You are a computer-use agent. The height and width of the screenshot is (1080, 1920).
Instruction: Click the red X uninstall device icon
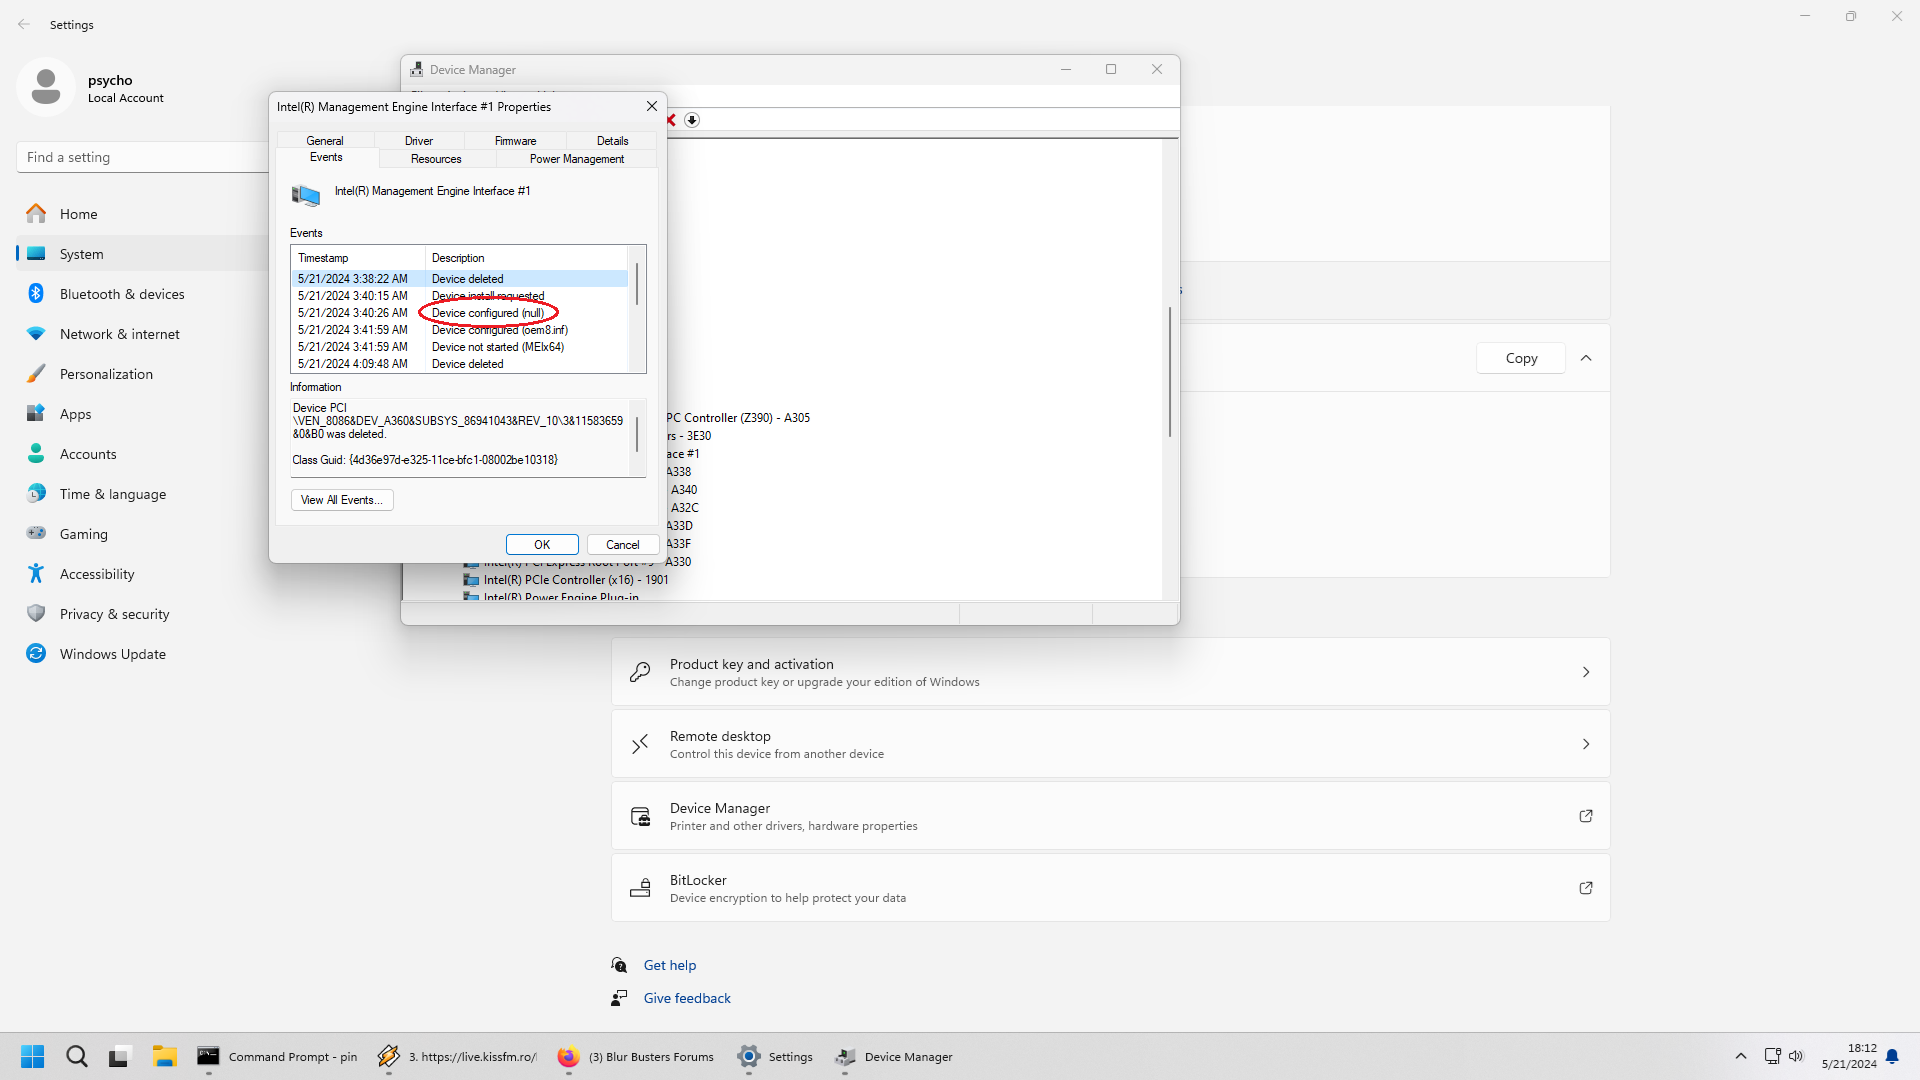click(x=671, y=120)
